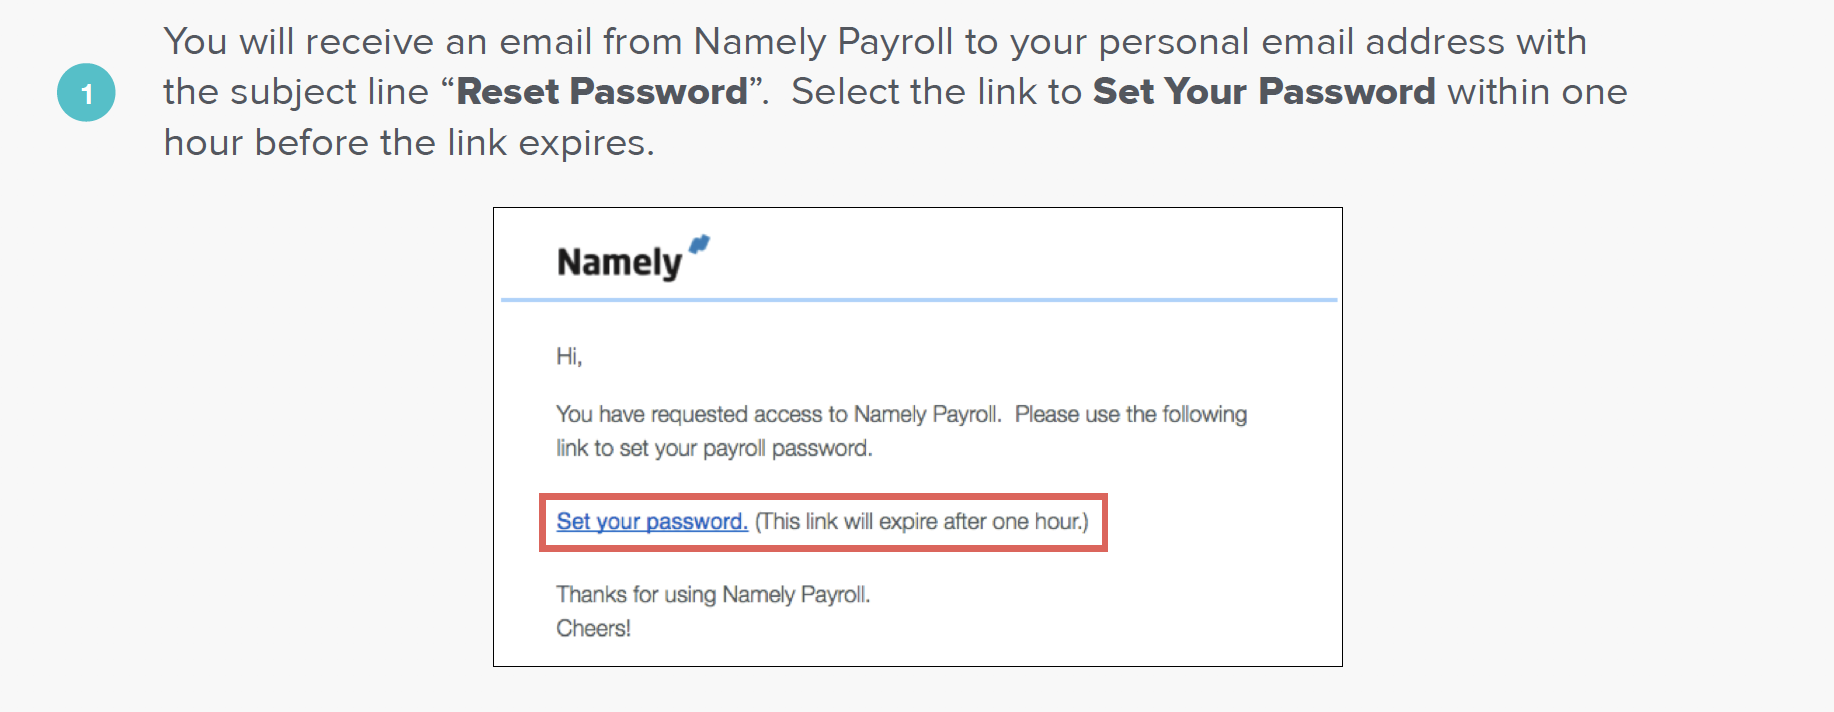Image resolution: width=1834 pixels, height=712 pixels.
Task: Click "link to set your payroll password." line
Action: pos(714,449)
